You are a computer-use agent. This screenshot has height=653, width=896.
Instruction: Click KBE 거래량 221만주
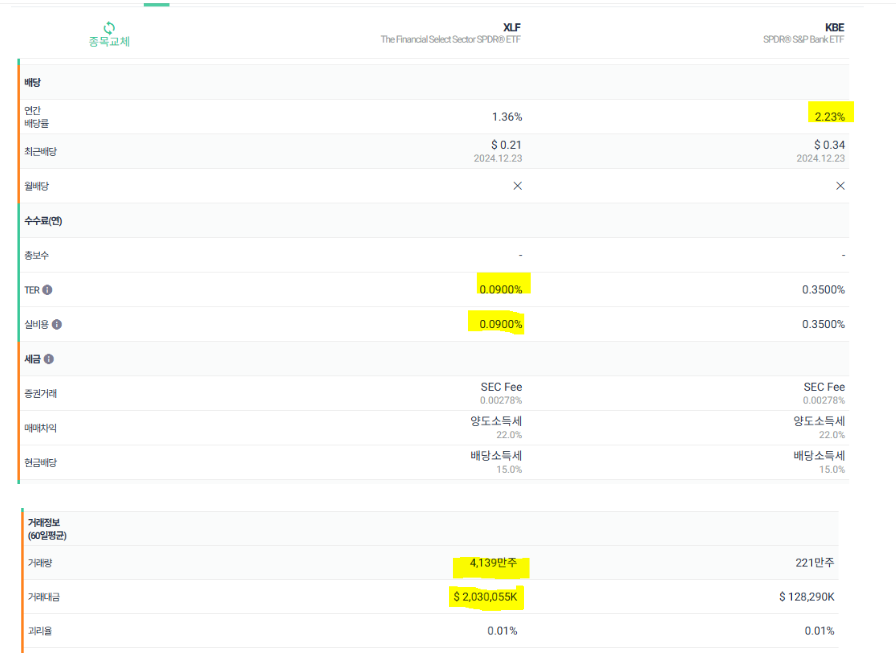[x=815, y=563]
